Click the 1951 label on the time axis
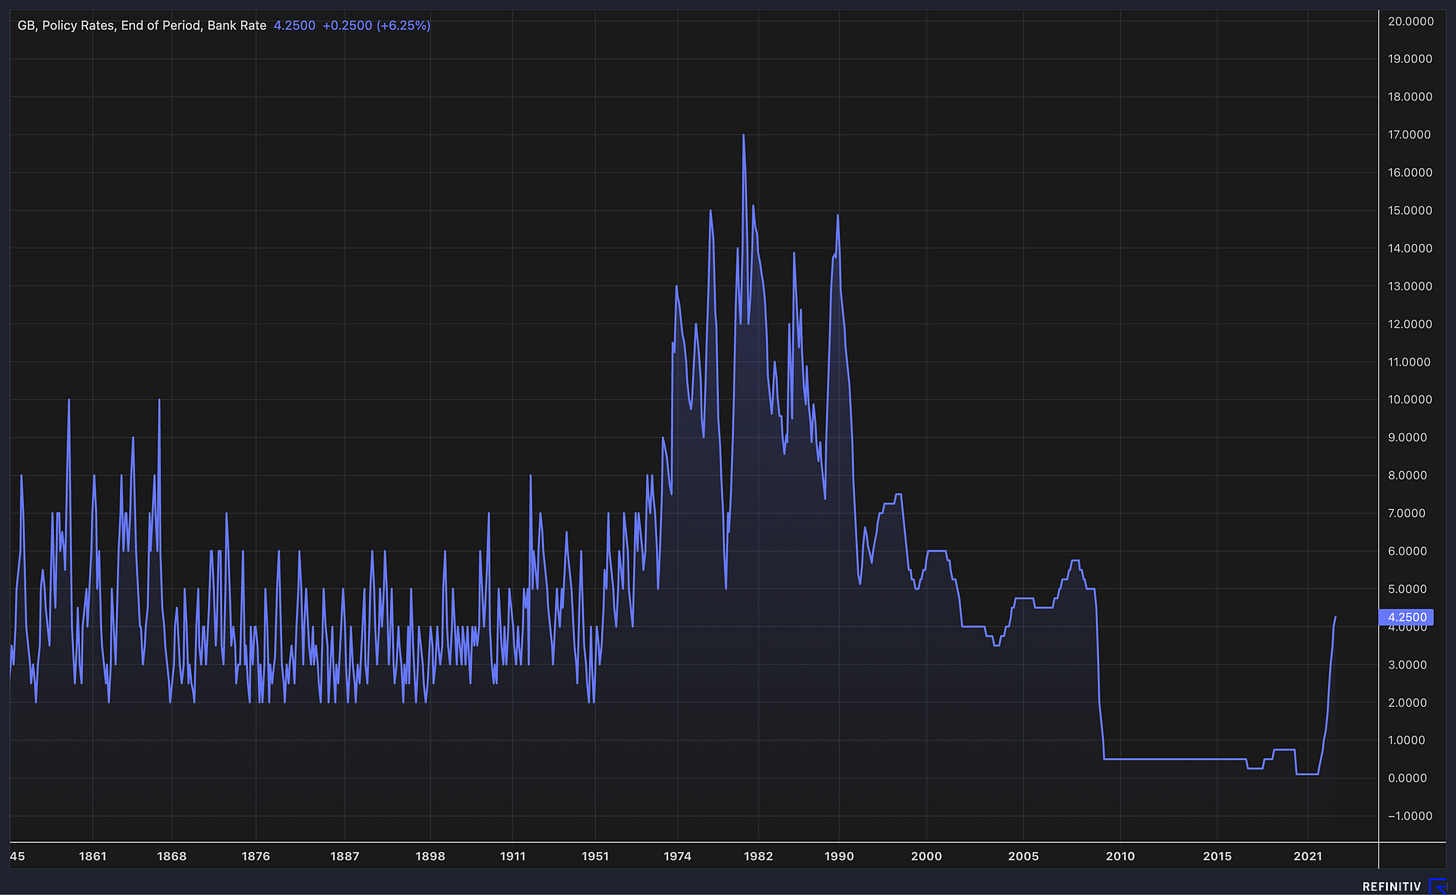This screenshot has width=1456, height=895. click(x=596, y=857)
